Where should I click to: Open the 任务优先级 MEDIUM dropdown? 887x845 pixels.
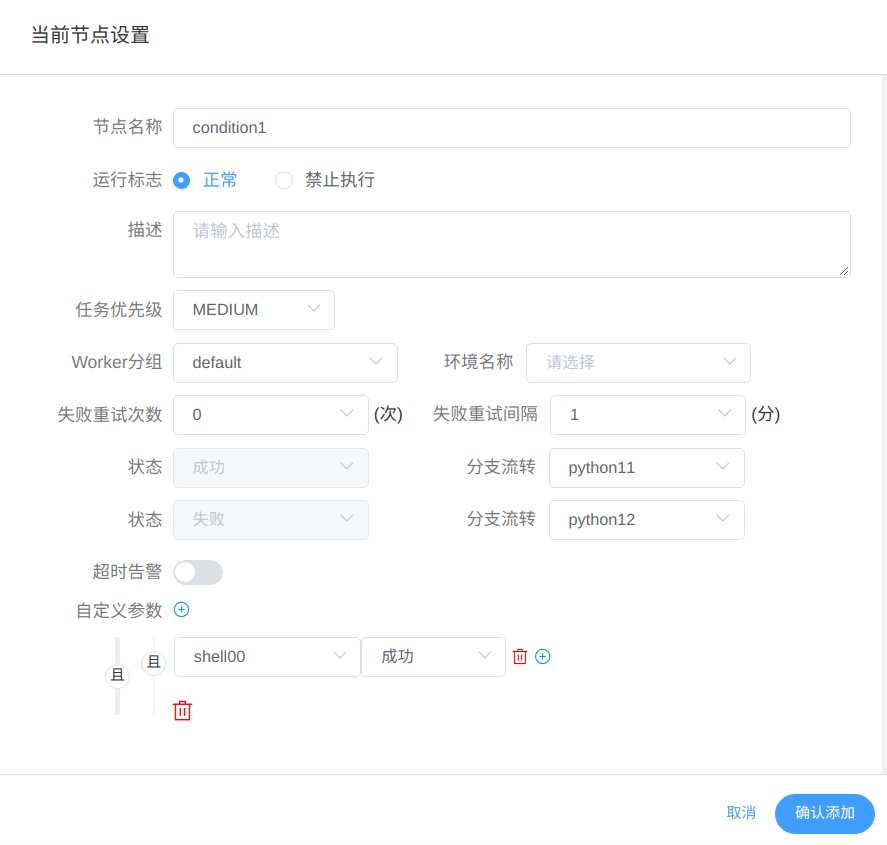pos(254,310)
